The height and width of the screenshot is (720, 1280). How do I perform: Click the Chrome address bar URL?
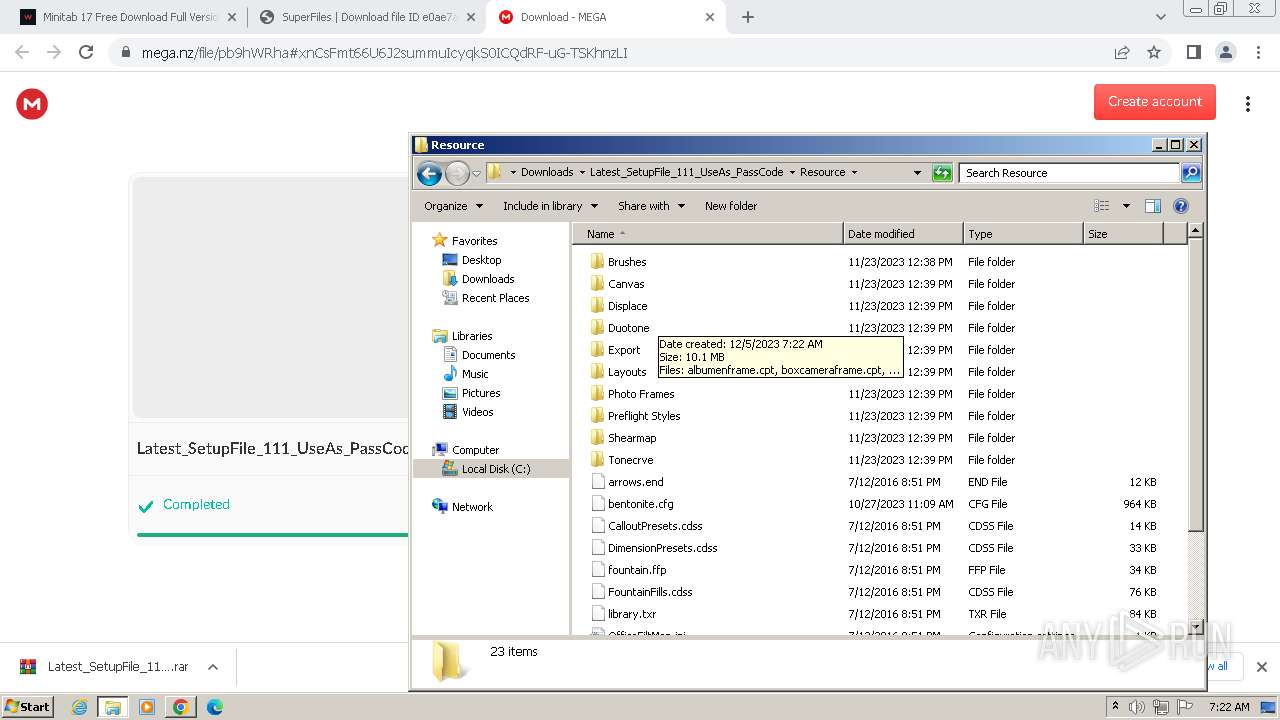(x=385, y=53)
